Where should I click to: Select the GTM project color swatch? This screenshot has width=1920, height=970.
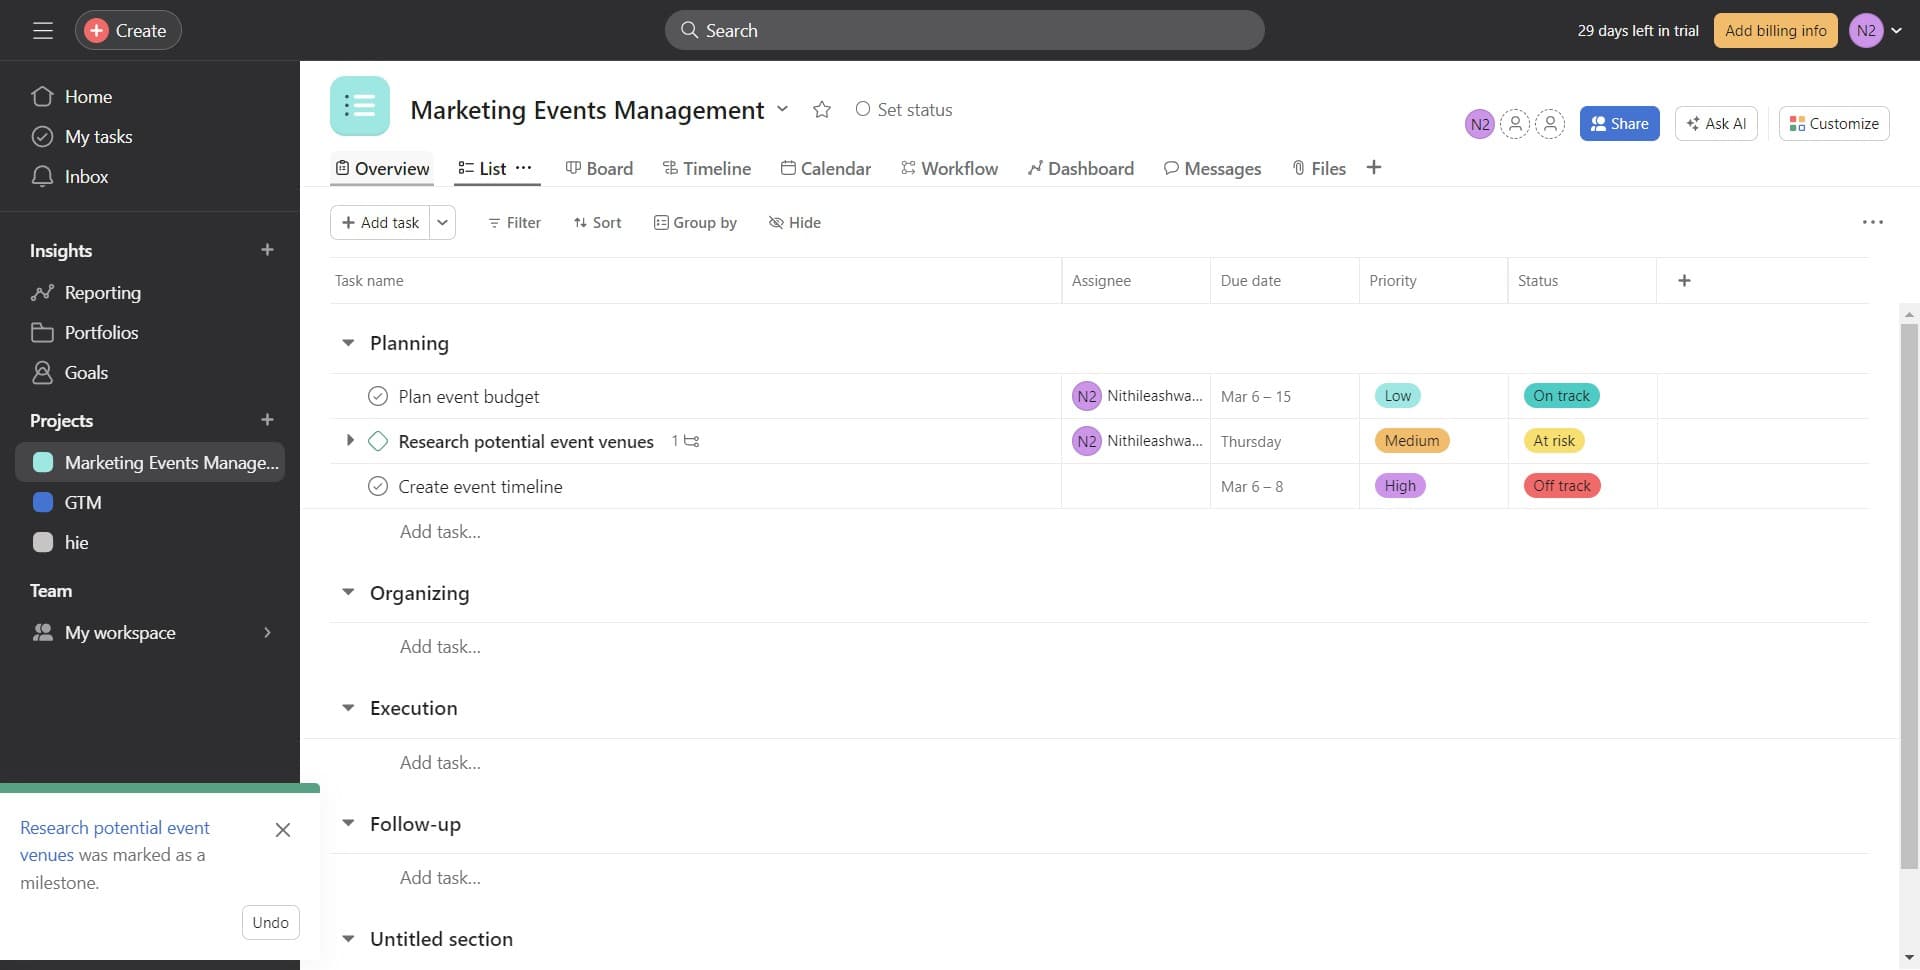42,502
